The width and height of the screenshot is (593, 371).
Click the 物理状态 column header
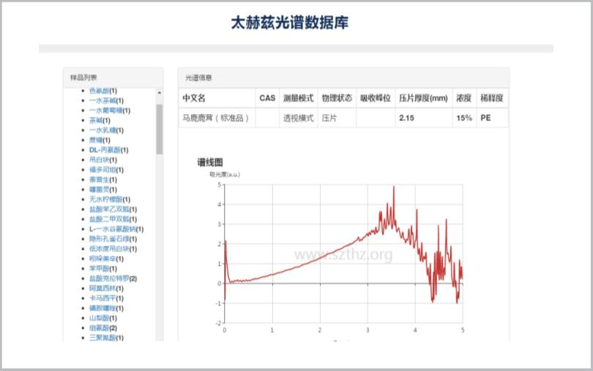(337, 98)
